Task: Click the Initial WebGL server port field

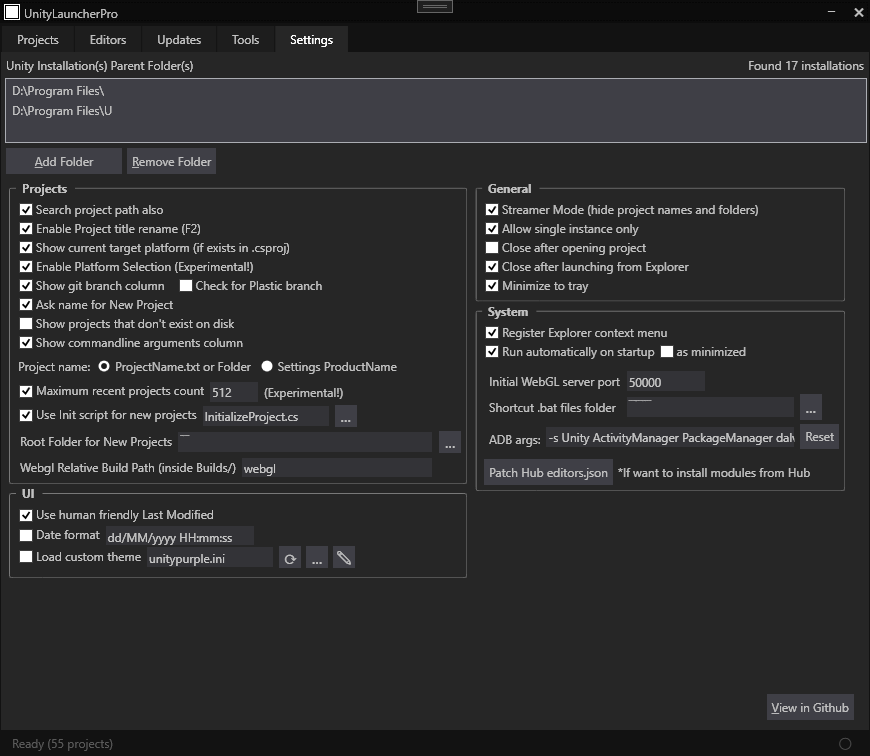Action: [x=665, y=382]
